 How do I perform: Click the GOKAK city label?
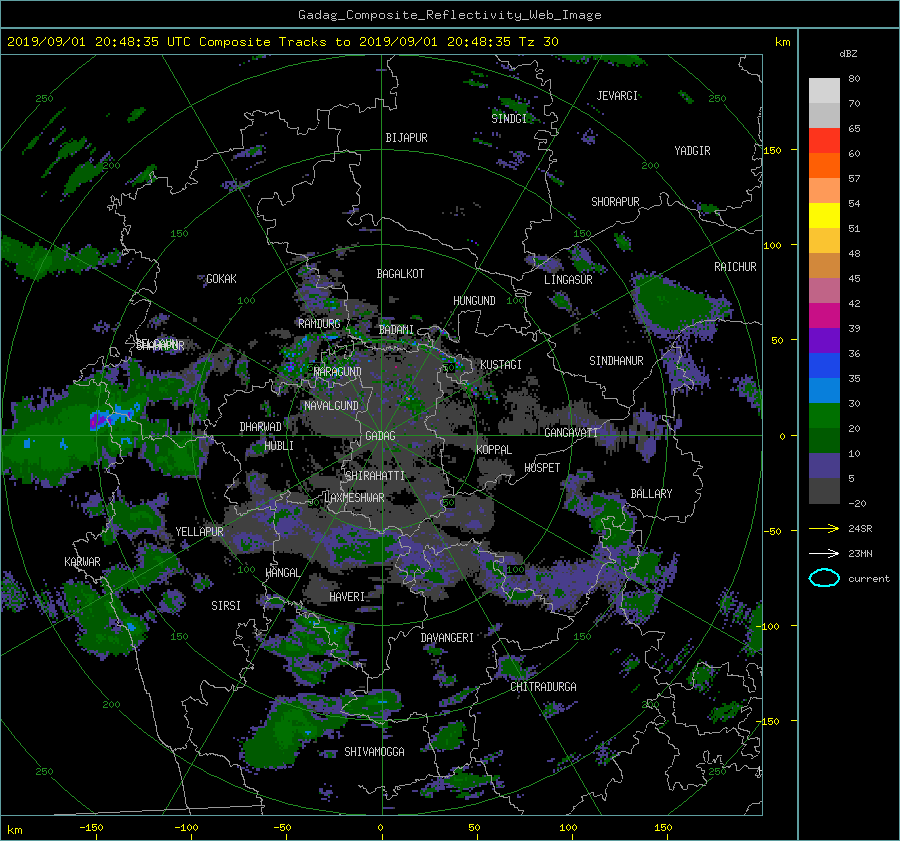221,279
